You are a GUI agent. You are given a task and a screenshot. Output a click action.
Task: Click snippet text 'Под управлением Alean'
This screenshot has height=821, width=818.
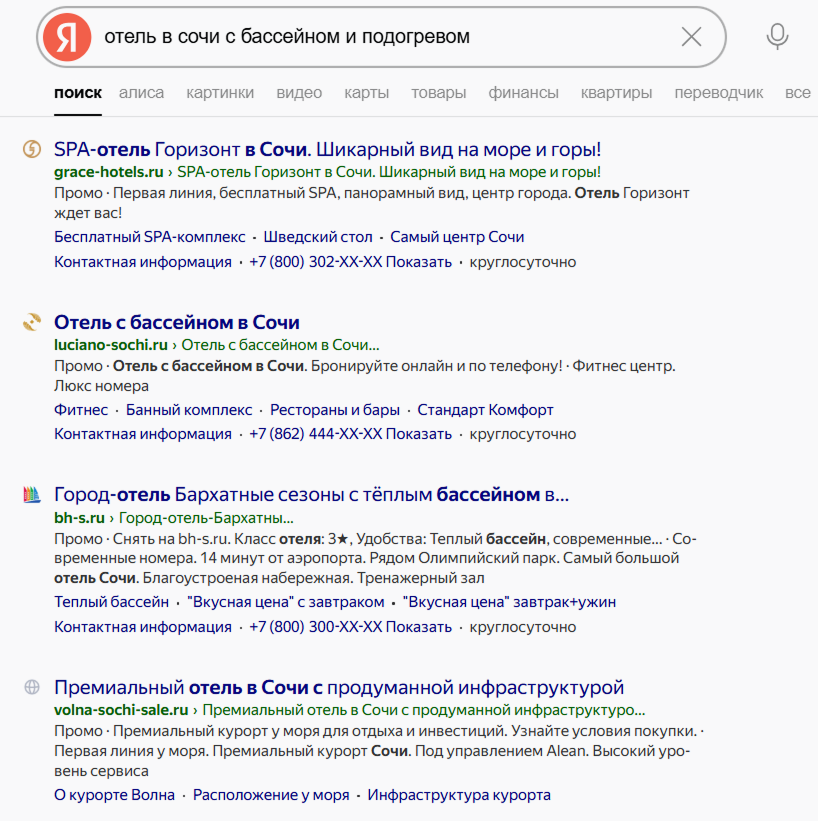[x=501, y=751]
